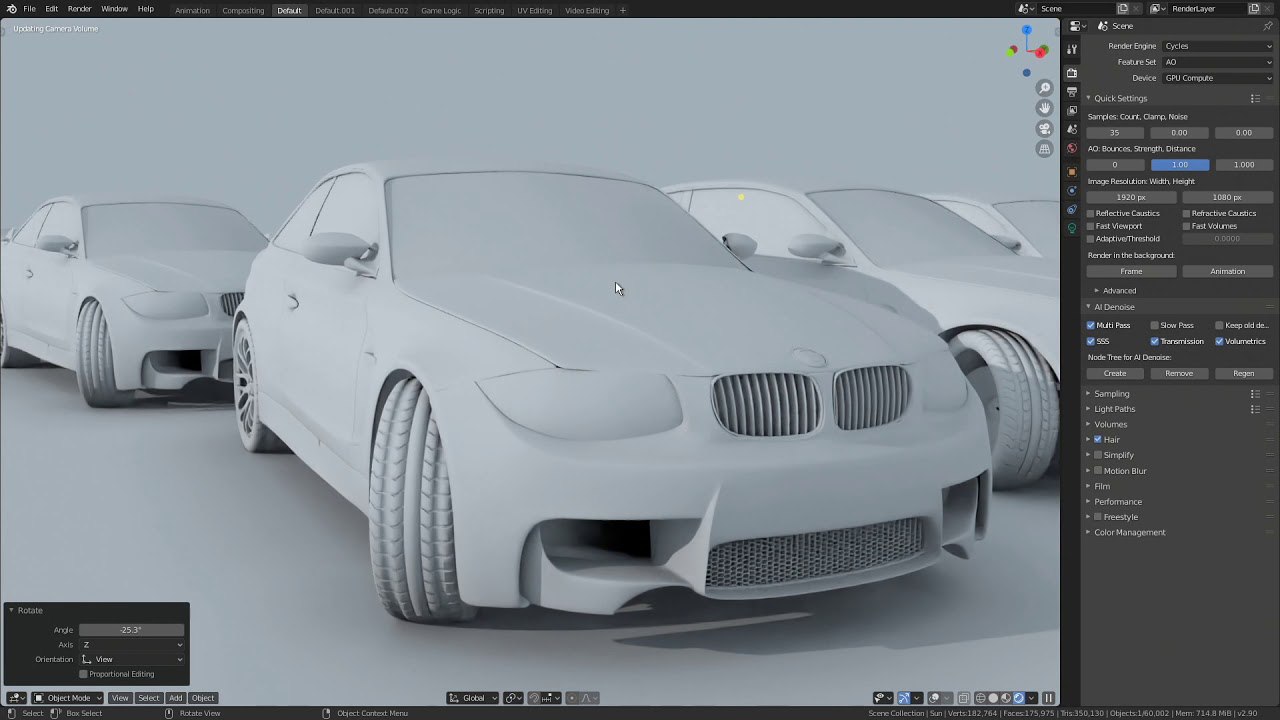Image resolution: width=1280 pixels, height=720 pixels.
Task: Toggle X-ray display icon
Action: click(963, 698)
